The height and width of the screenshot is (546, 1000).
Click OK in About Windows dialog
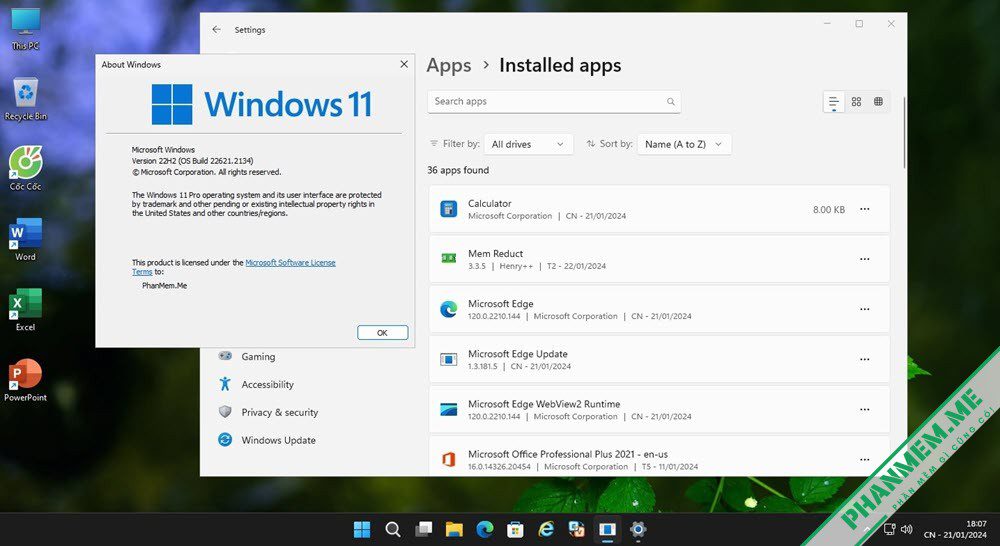pyautogui.click(x=383, y=332)
